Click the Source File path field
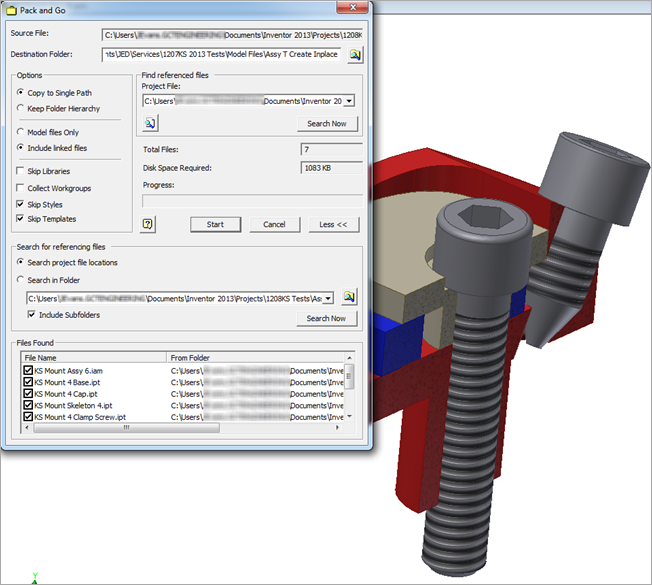This screenshot has width=652, height=585. point(232,35)
